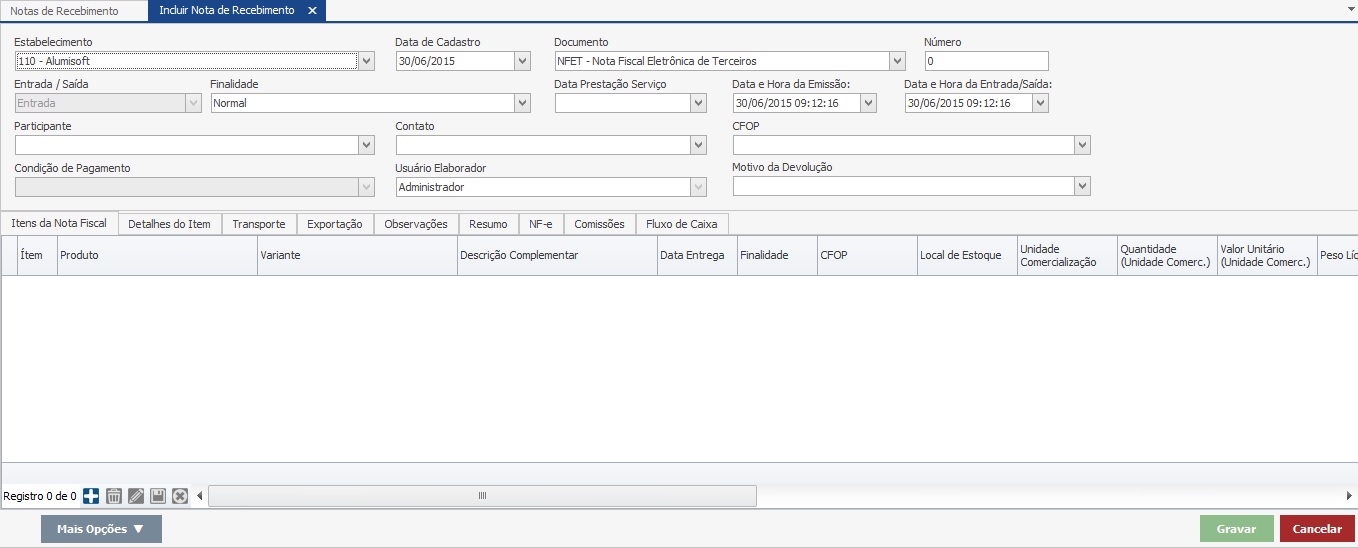Open the Finalidade dropdown

pos(522,103)
